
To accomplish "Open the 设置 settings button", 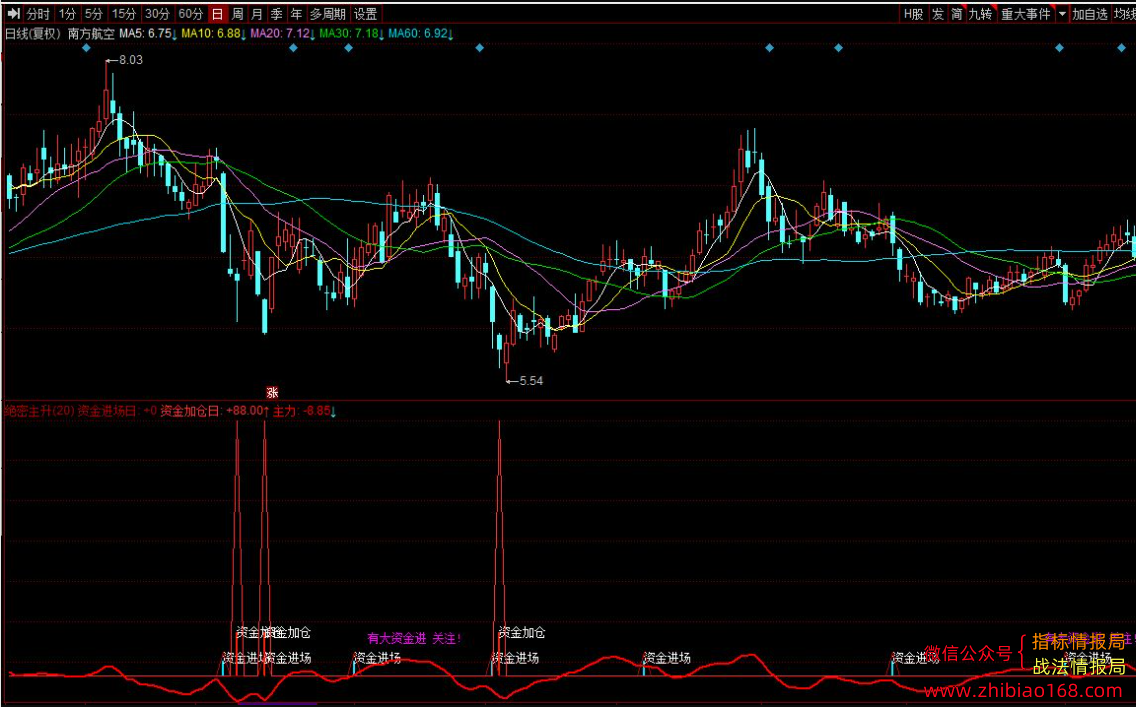I will coord(365,14).
